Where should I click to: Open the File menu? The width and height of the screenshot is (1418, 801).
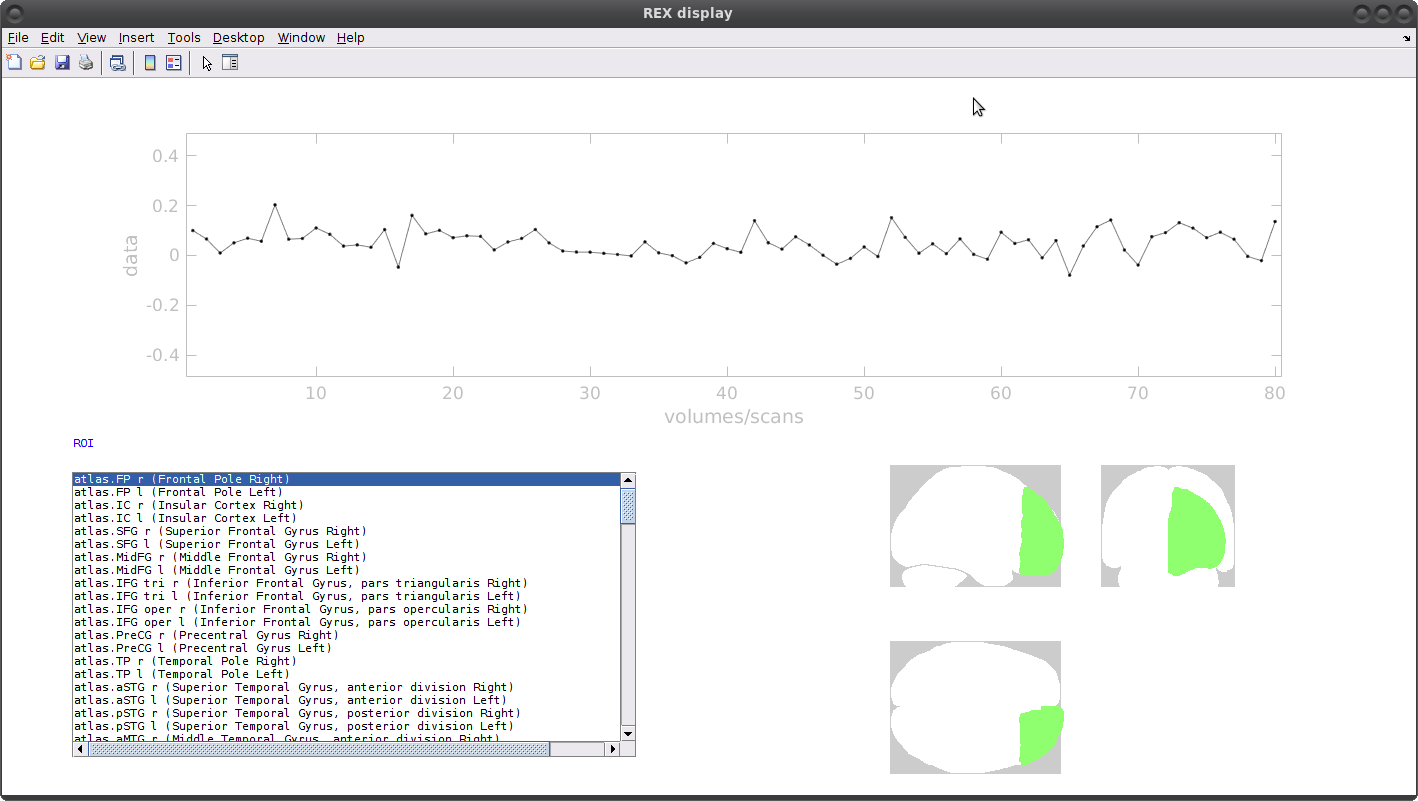tap(18, 38)
